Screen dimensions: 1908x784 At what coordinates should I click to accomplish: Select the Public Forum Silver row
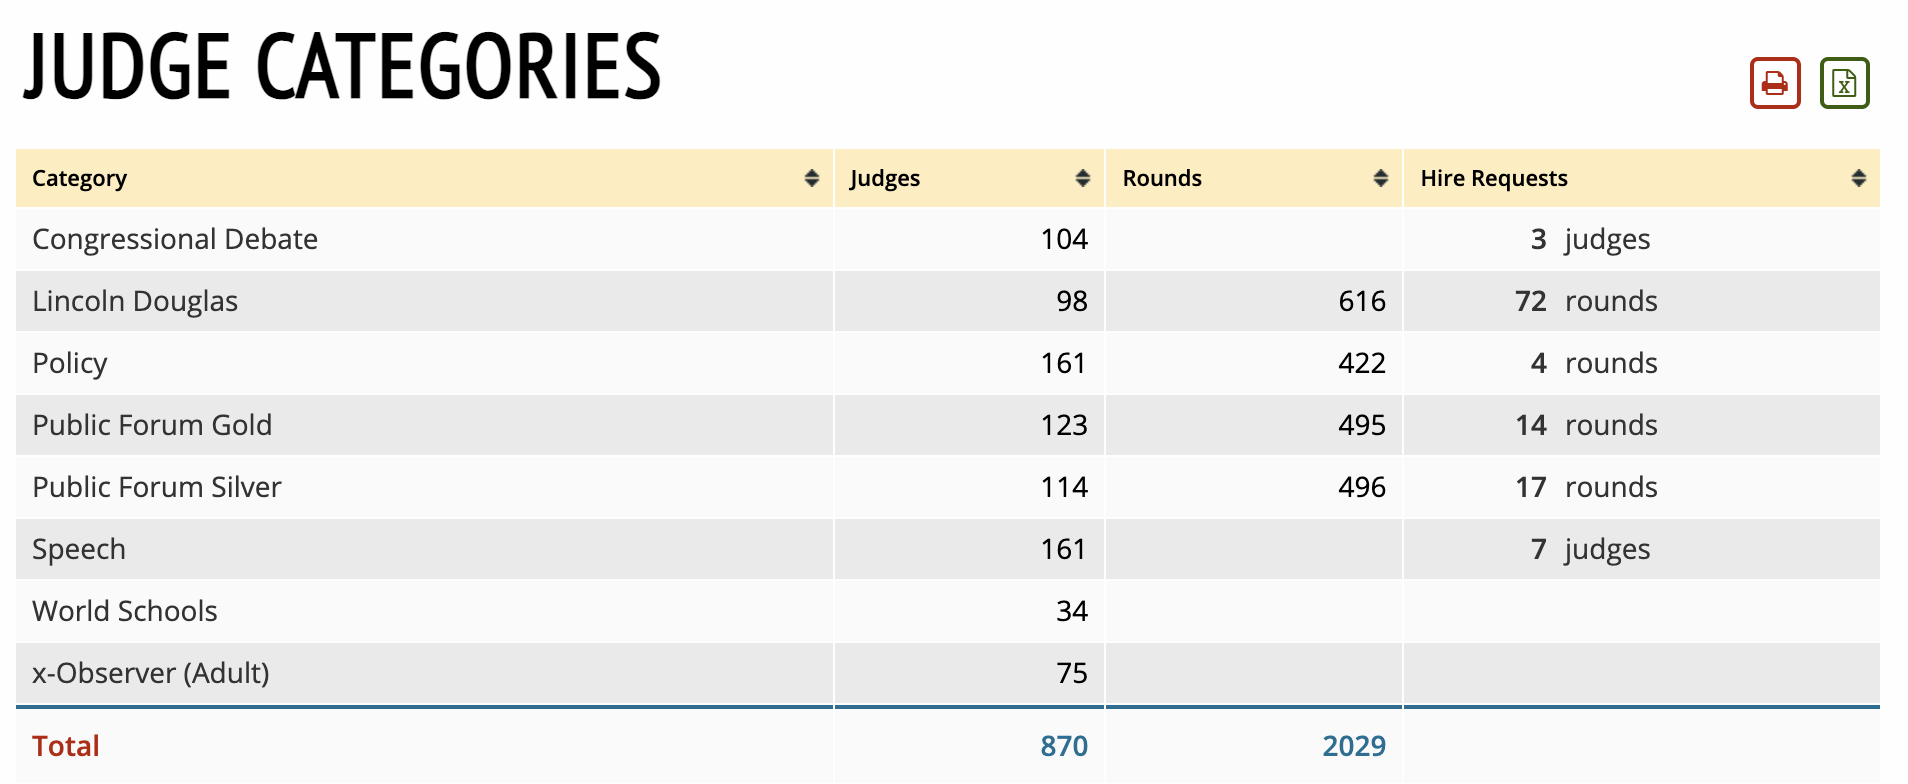[157, 487]
